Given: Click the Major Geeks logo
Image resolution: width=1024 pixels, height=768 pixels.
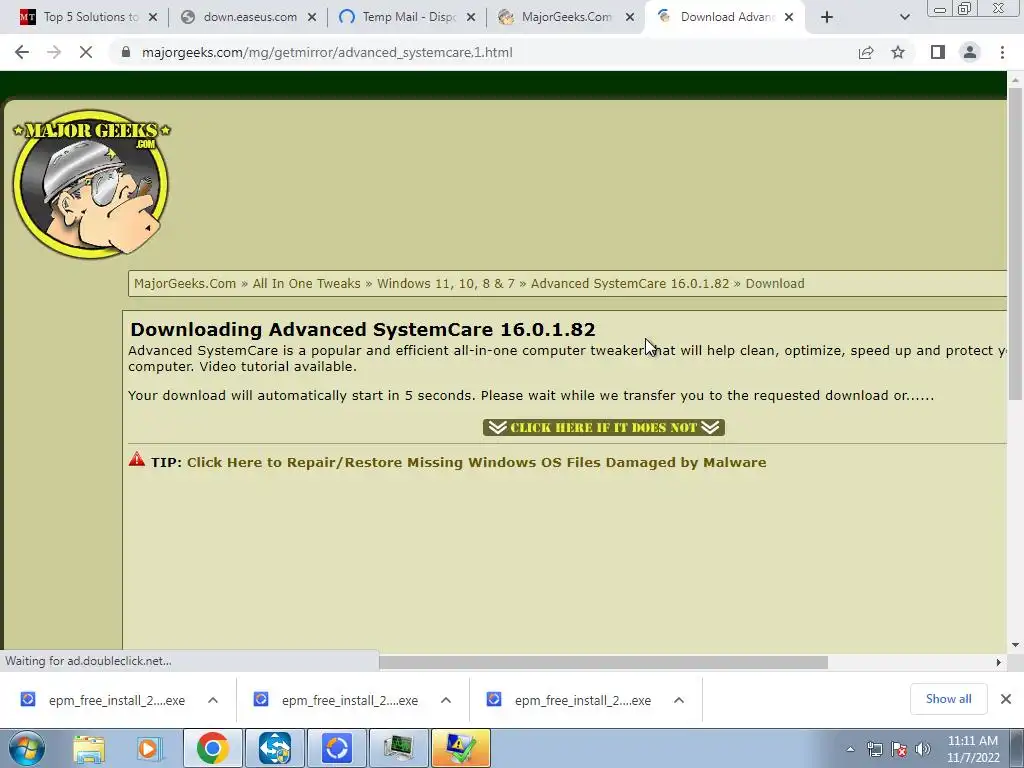Looking at the screenshot, I should point(91,184).
